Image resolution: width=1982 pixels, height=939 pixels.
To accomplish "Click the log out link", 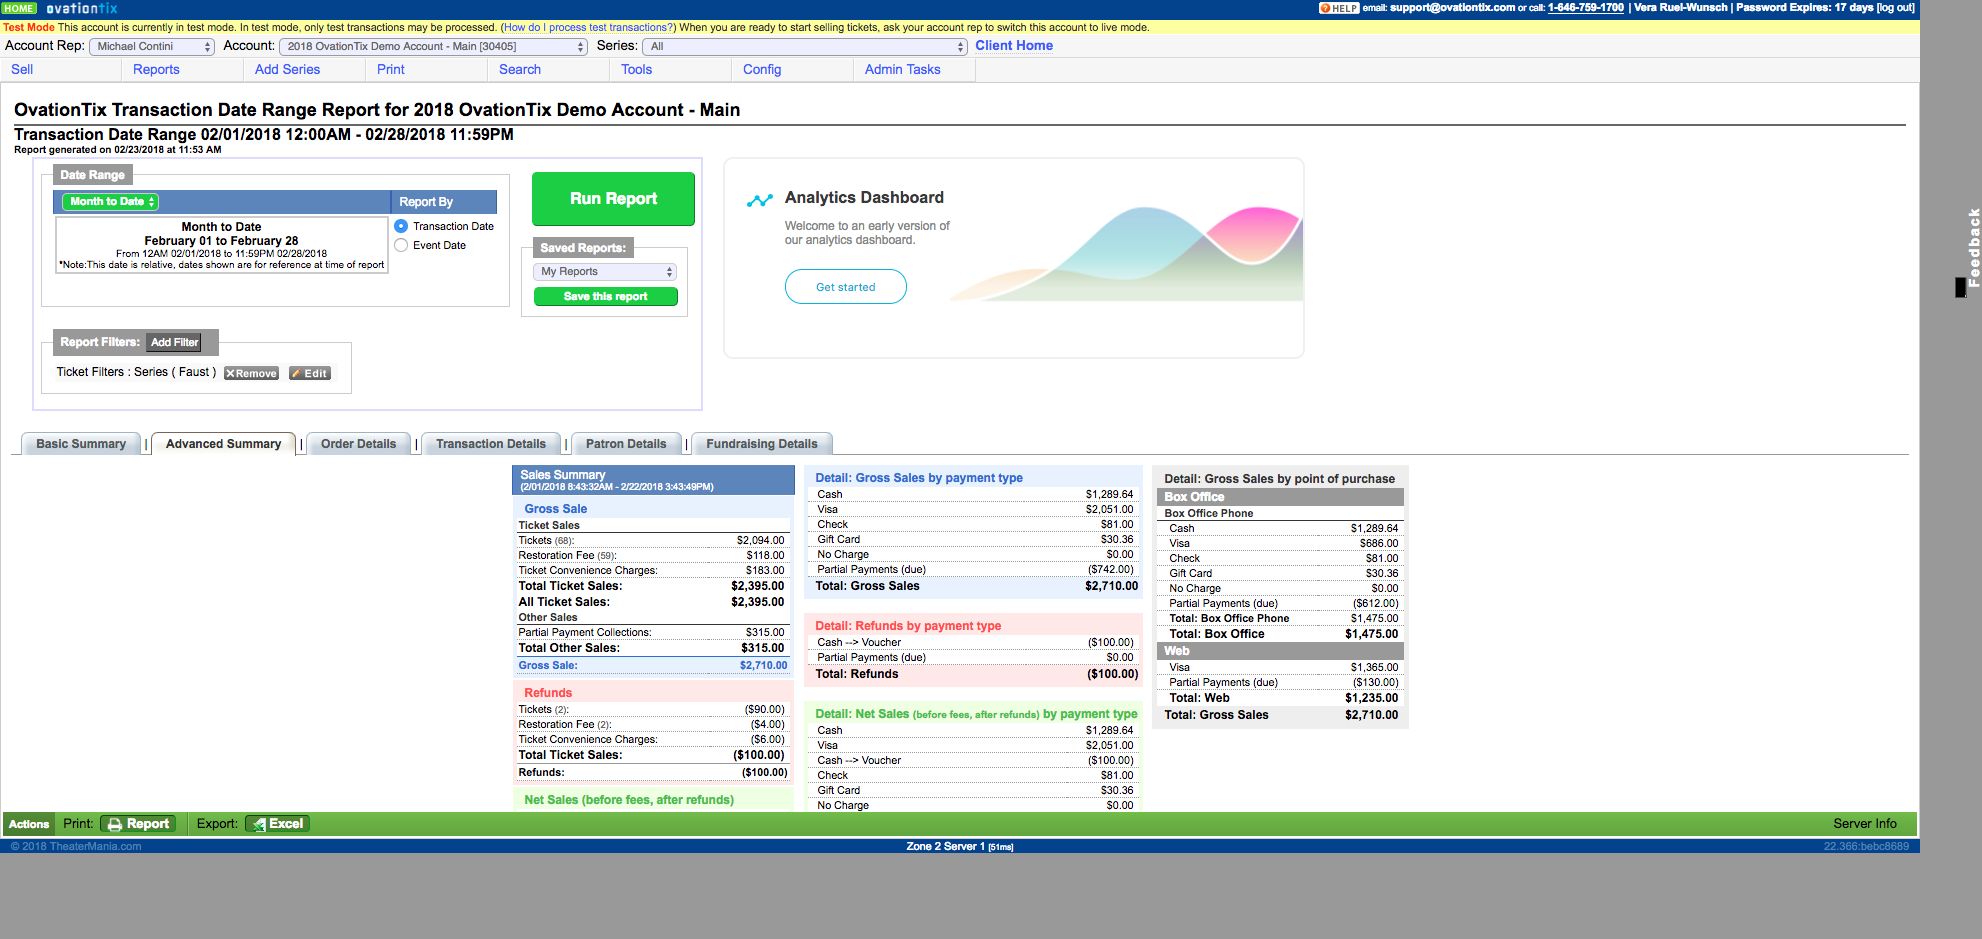I will click(x=1897, y=7).
